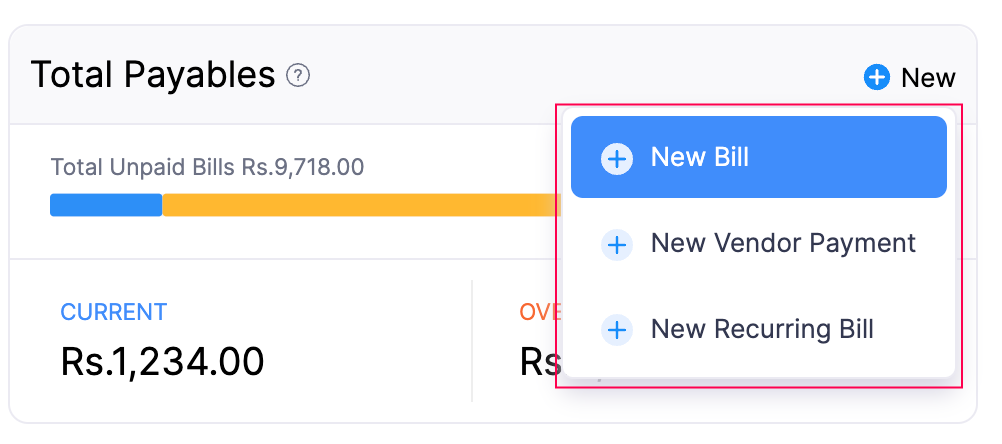Click the Rs.1,234.00 current amount
Screen dimensions: 1002x444
[162, 361]
